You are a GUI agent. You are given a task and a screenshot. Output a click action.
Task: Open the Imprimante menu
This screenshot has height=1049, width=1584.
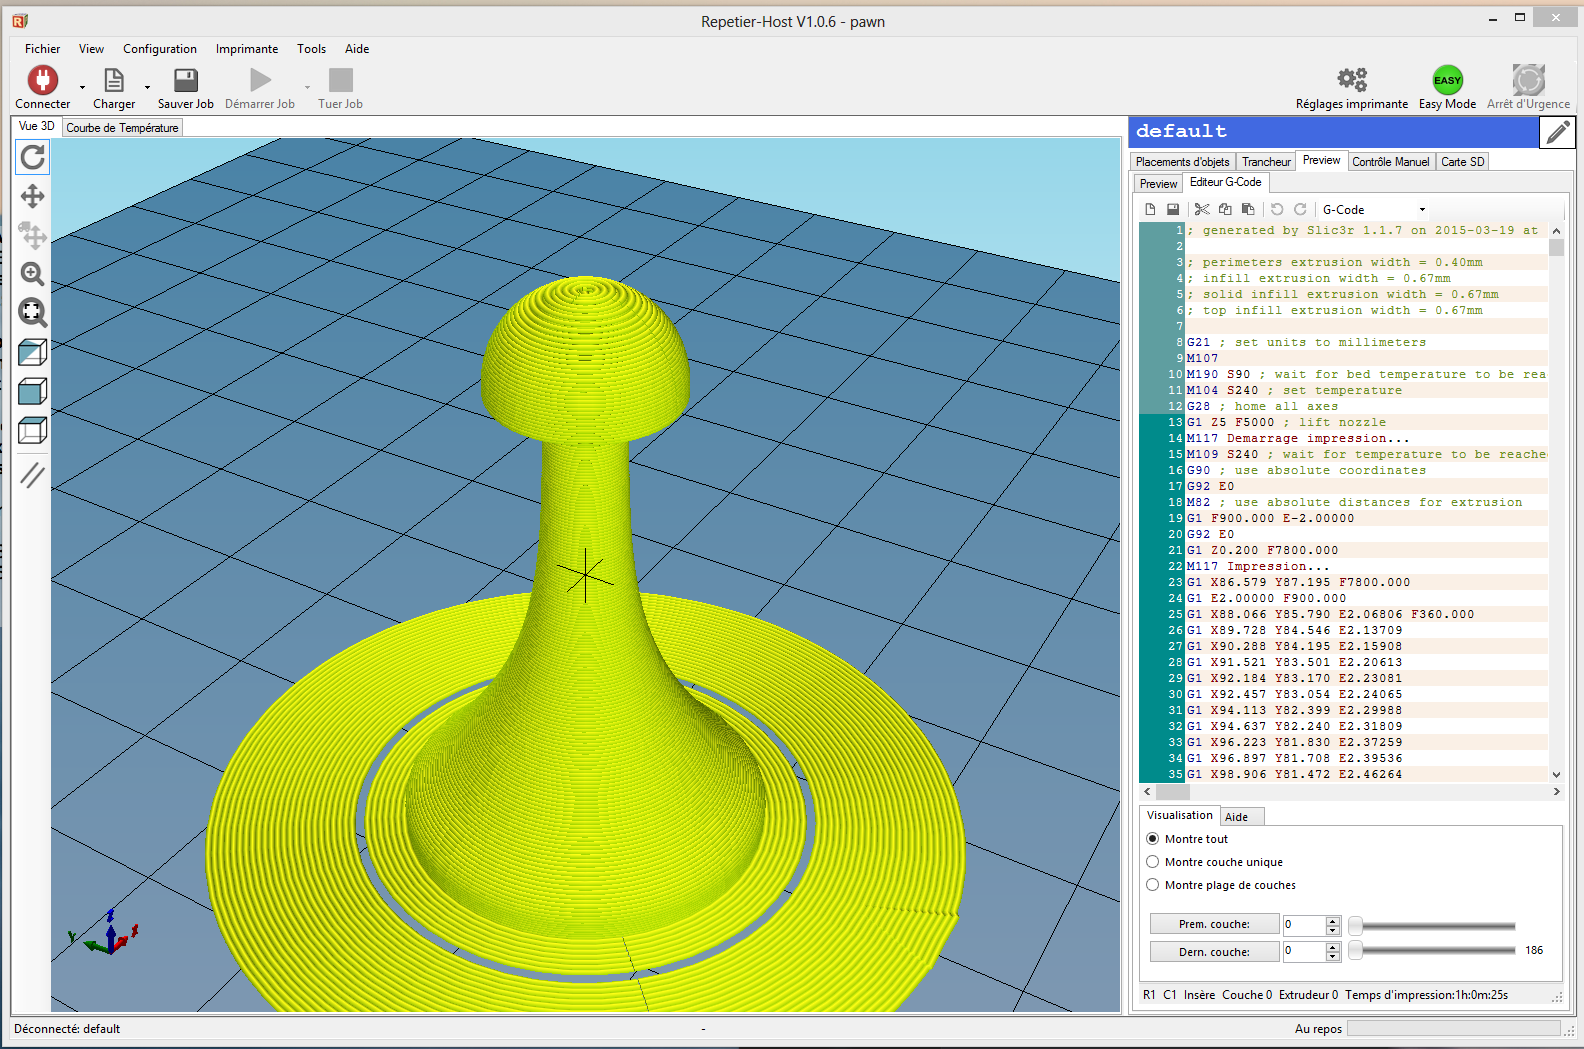click(x=247, y=49)
